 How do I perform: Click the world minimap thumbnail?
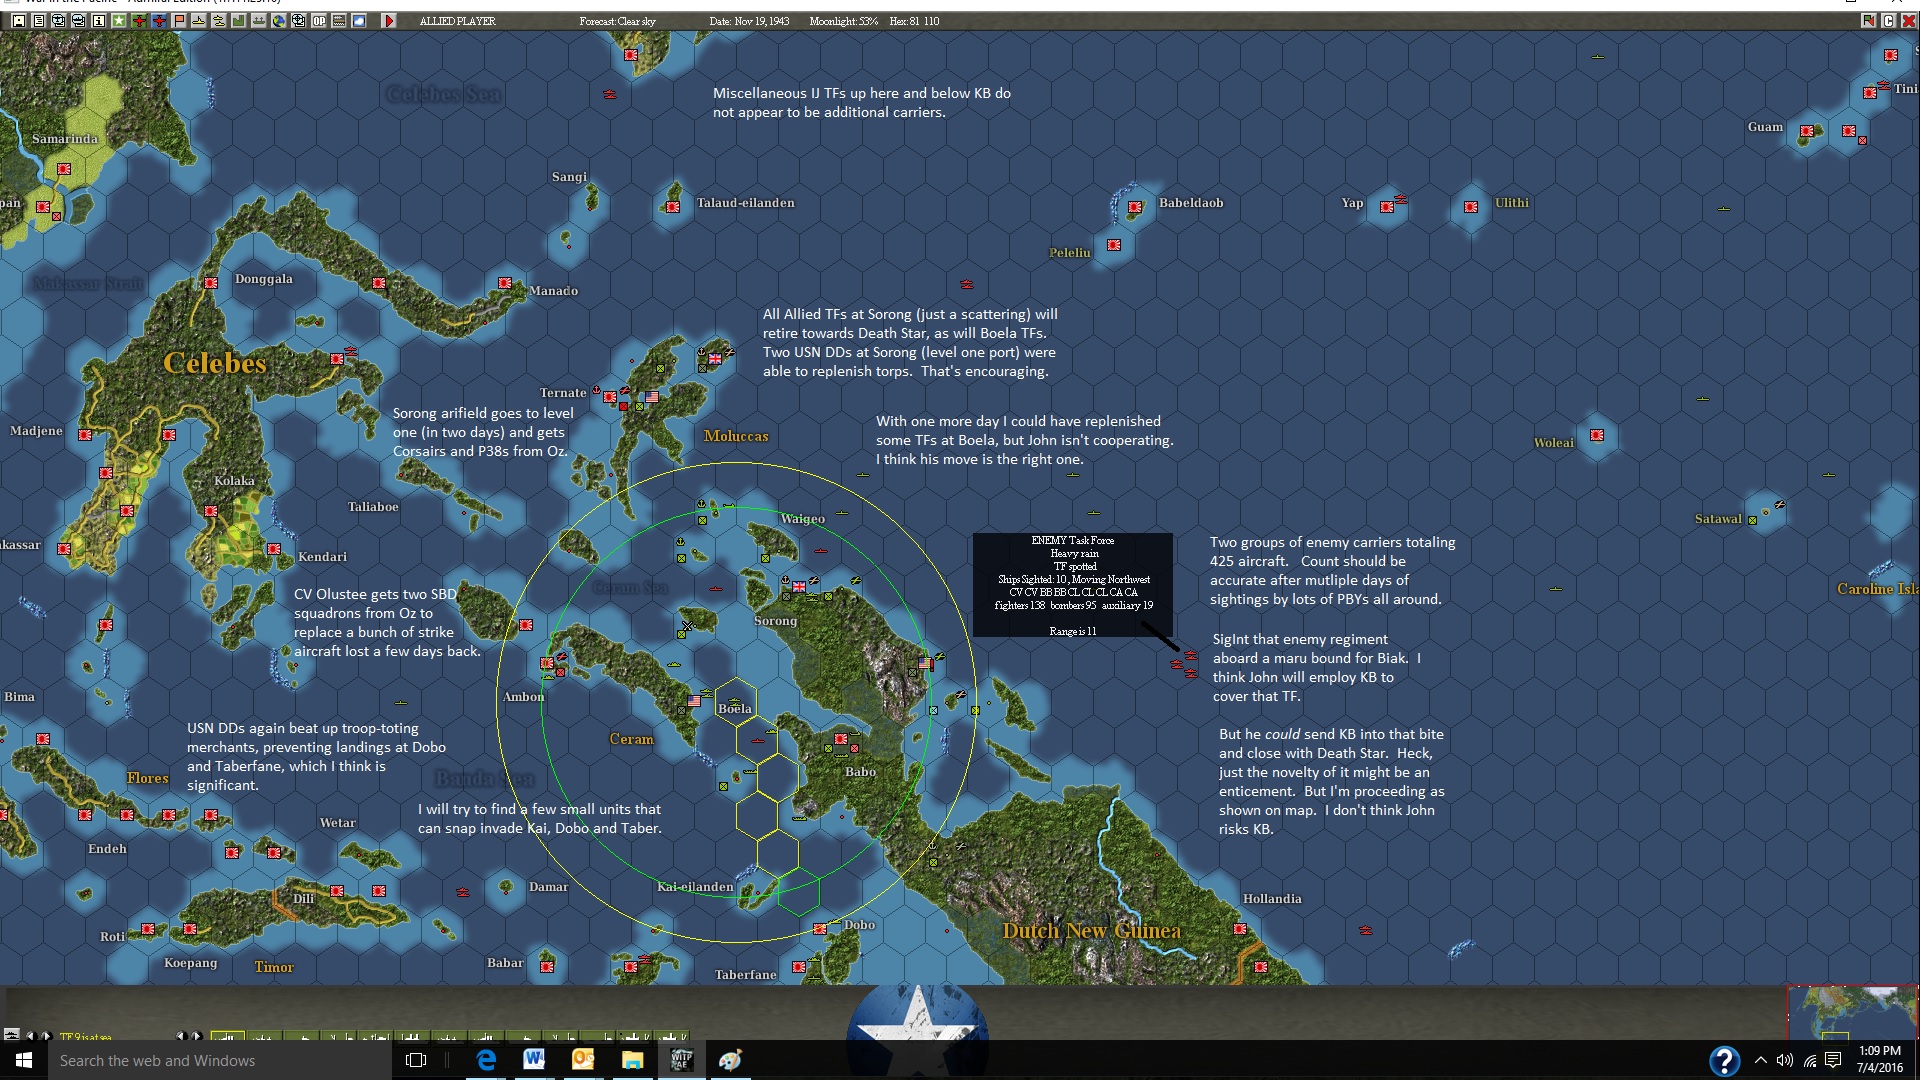click(x=1852, y=1012)
